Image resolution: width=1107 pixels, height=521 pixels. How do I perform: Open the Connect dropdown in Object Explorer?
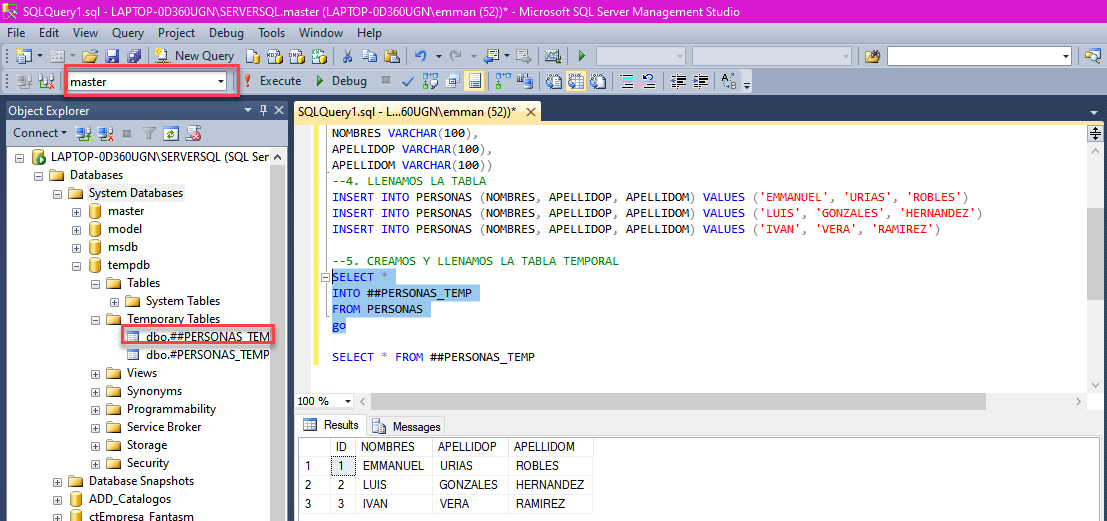point(40,133)
